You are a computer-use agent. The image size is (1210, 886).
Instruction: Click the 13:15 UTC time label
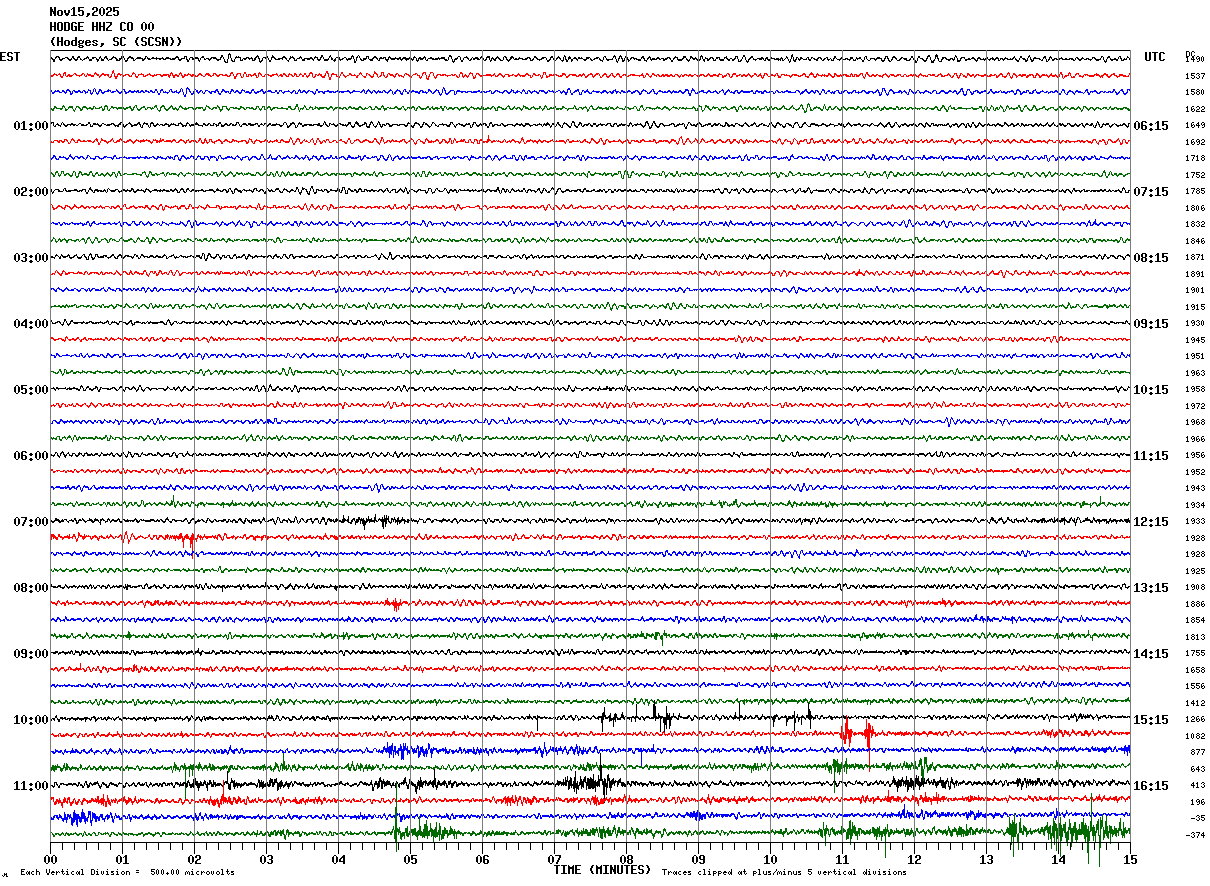(x=1151, y=588)
